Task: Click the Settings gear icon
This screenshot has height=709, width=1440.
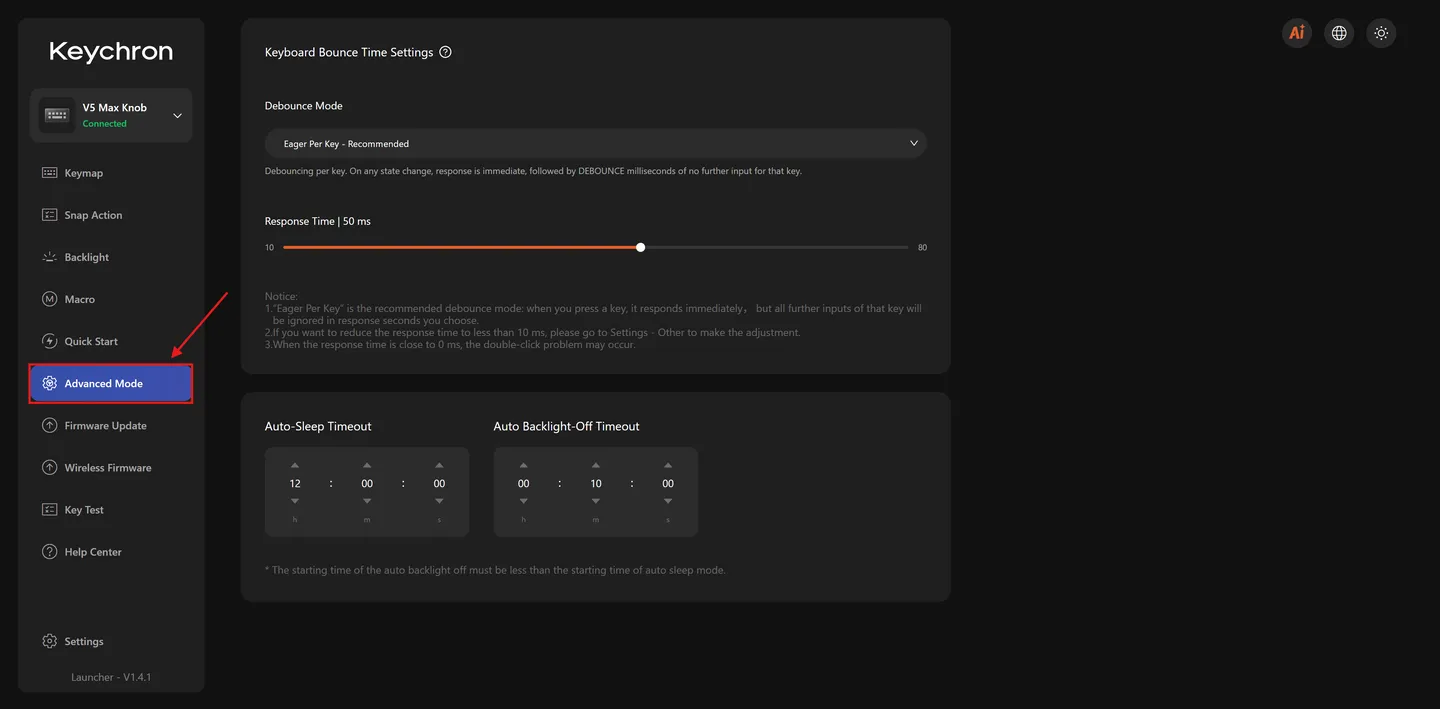Action: 49,641
